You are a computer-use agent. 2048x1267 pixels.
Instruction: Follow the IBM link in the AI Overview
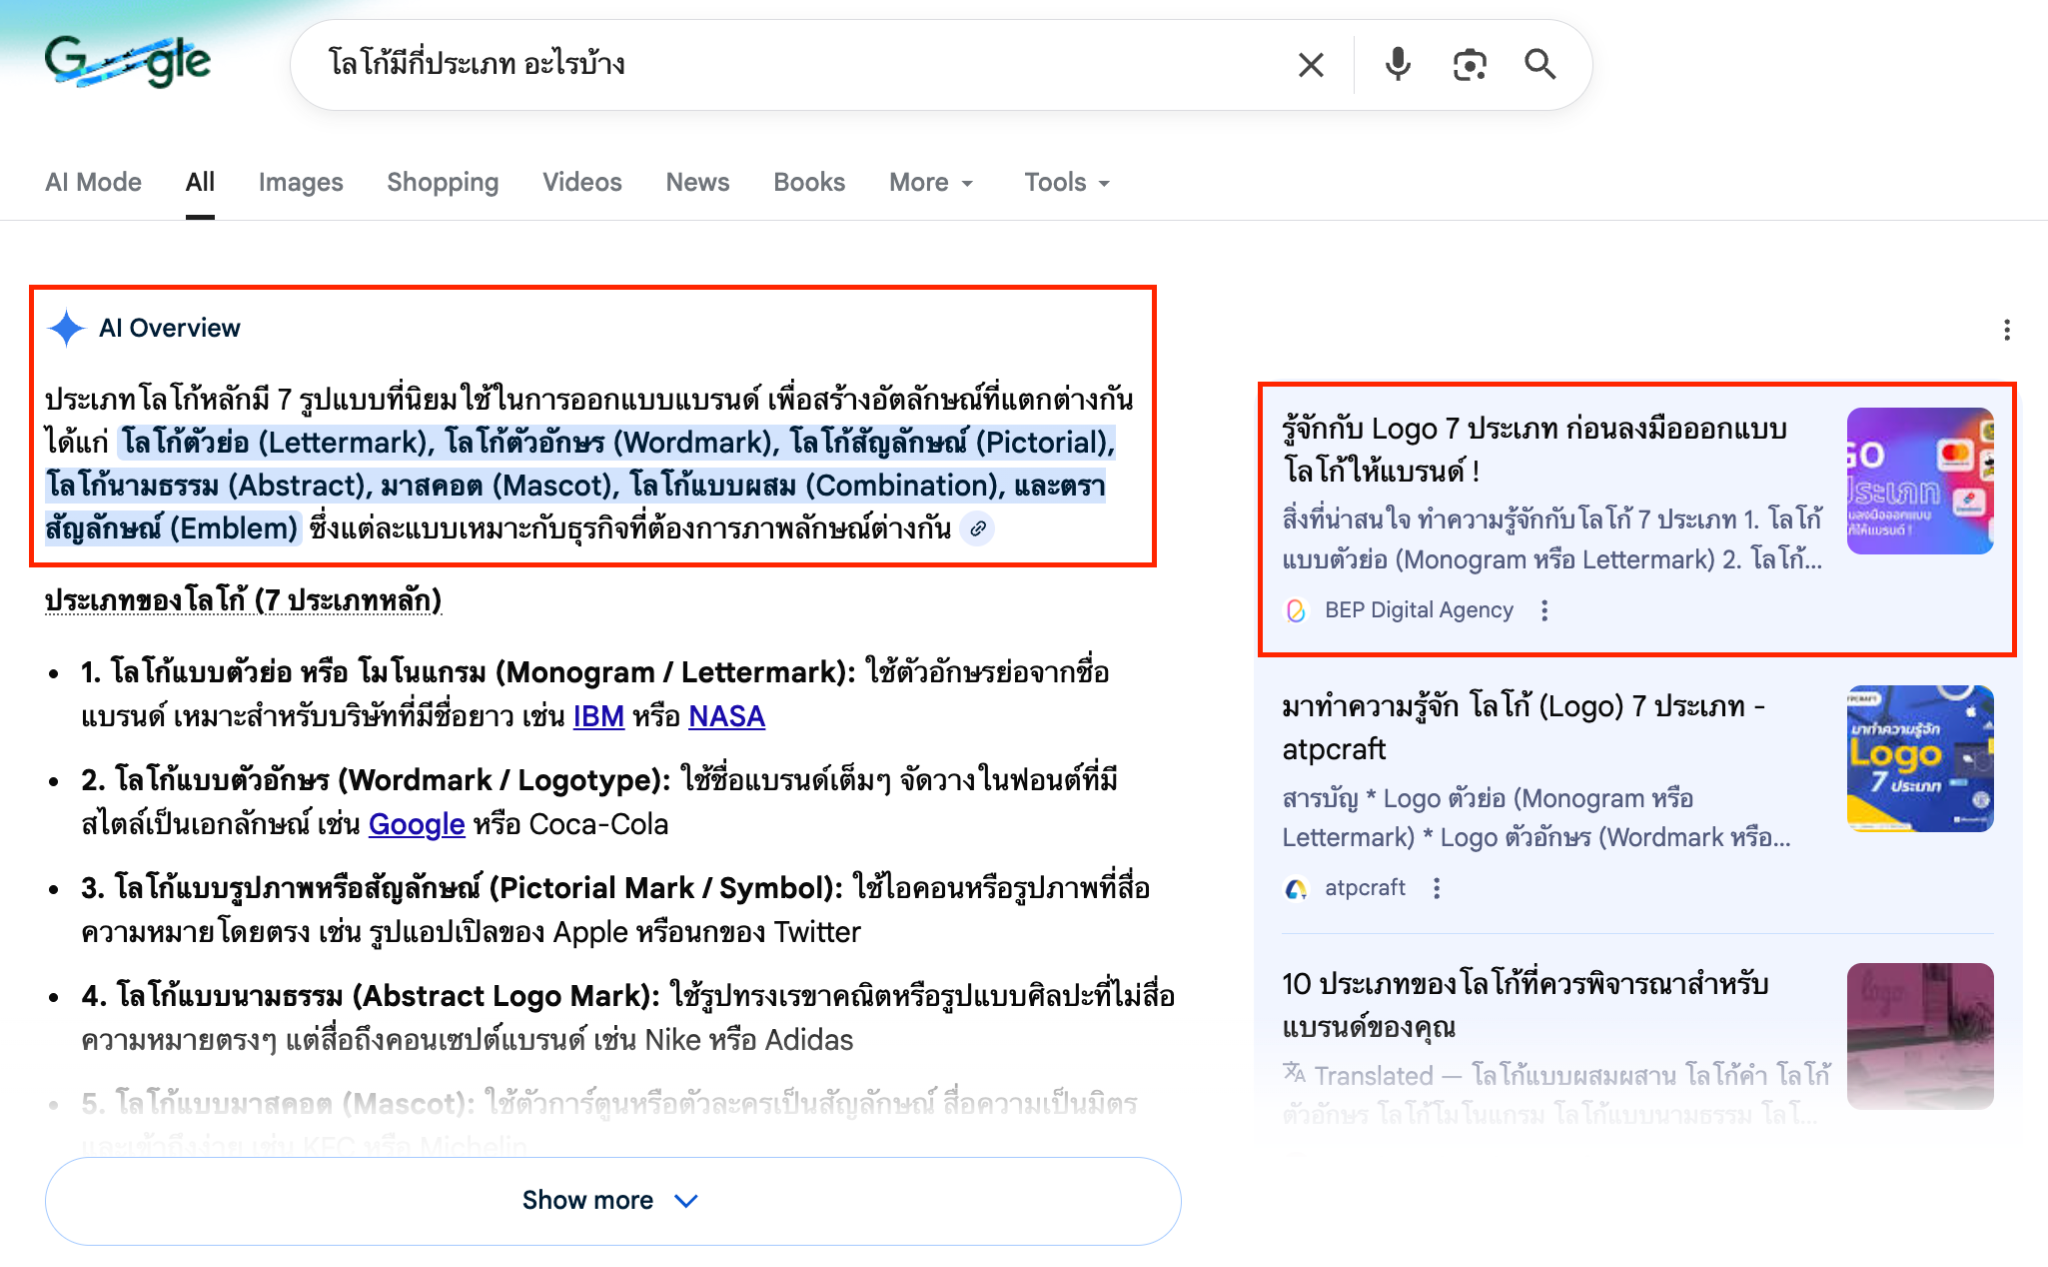coord(597,716)
